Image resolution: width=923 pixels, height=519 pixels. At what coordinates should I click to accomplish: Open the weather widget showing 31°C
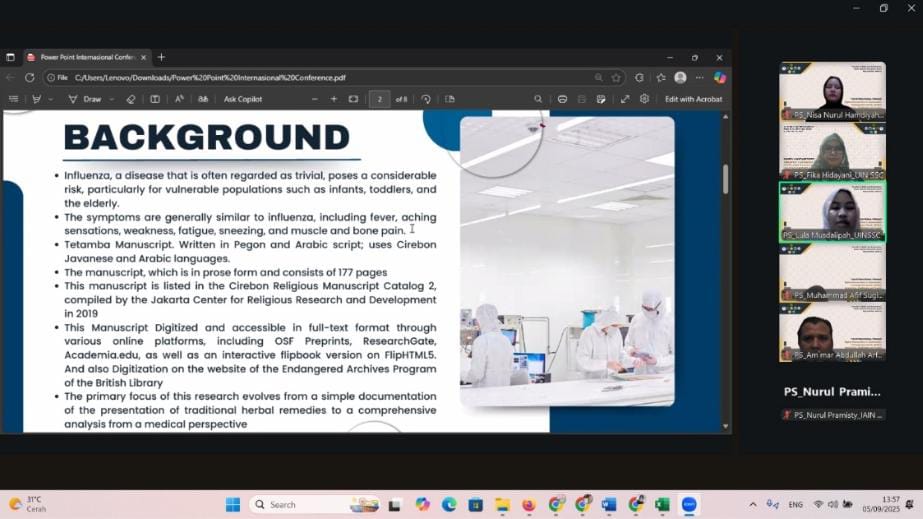click(x=28, y=504)
